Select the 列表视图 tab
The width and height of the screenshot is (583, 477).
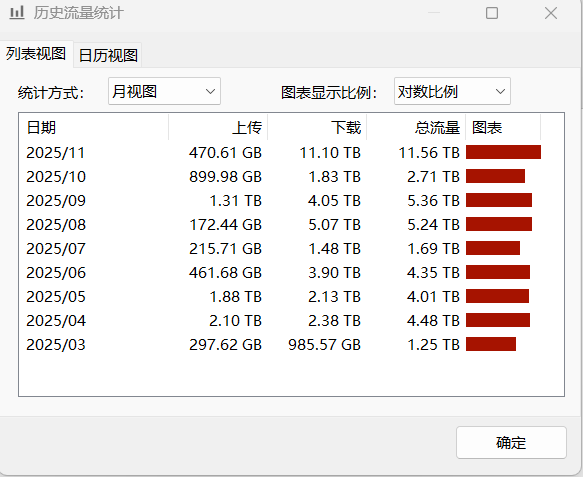tap(36, 54)
